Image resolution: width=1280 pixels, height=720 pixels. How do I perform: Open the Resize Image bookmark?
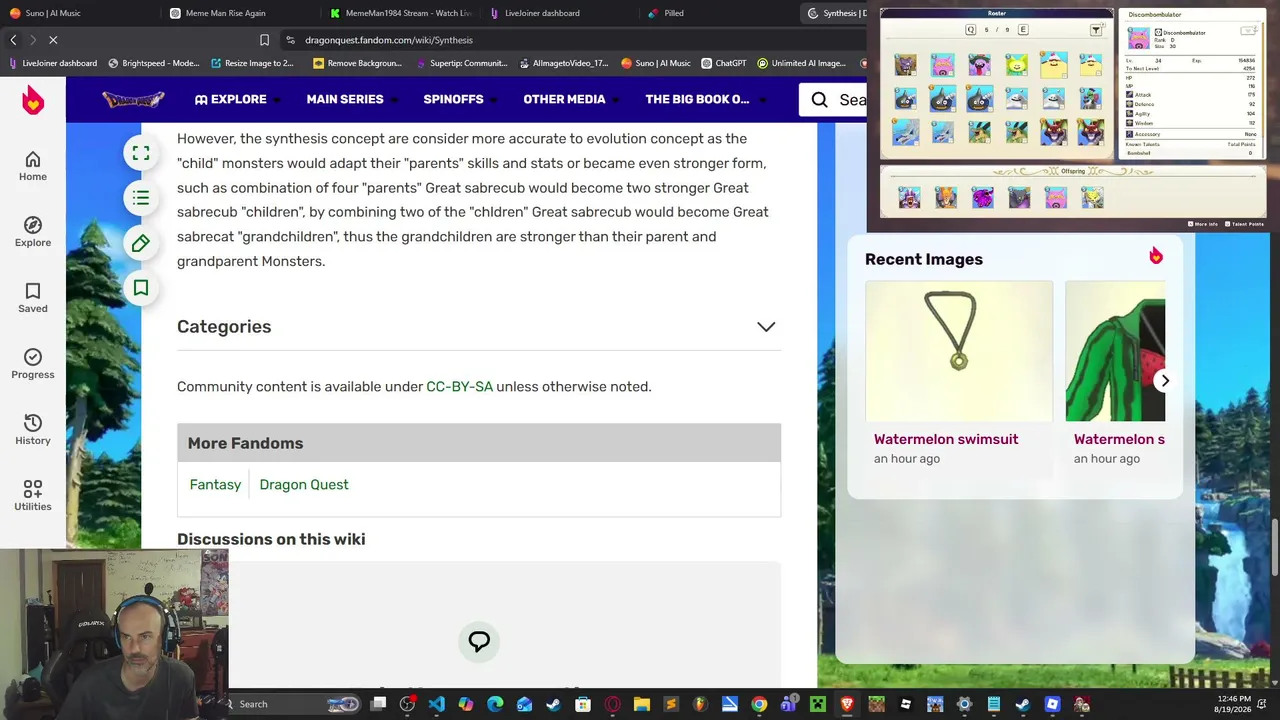pos(252,63)
